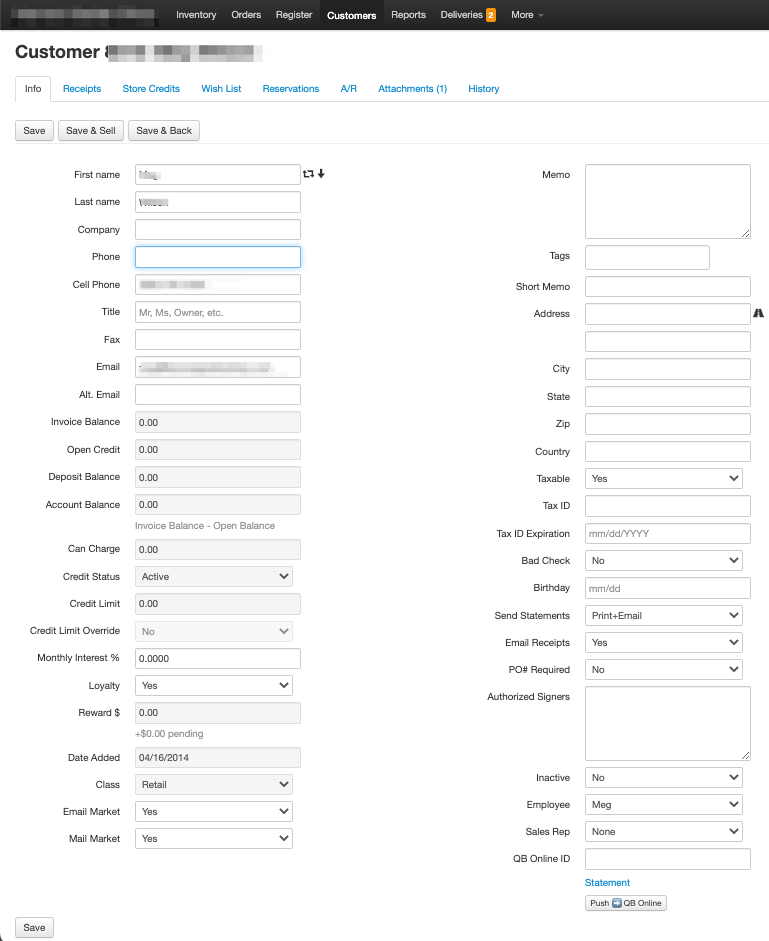Click the road map icon next to Address
The width and height of the screenshot is (769, 941).
[x=759, y=314]
